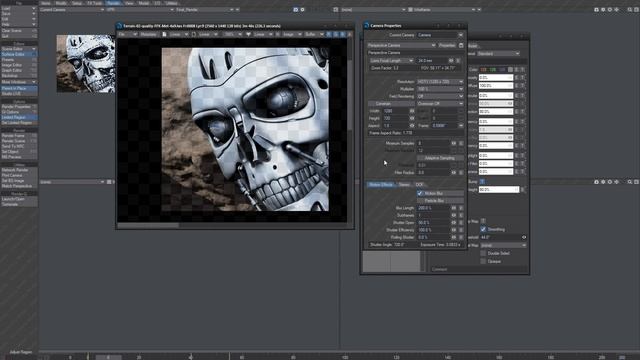
Task: Click the current frame marker on timeline
Action: point(108,357)
